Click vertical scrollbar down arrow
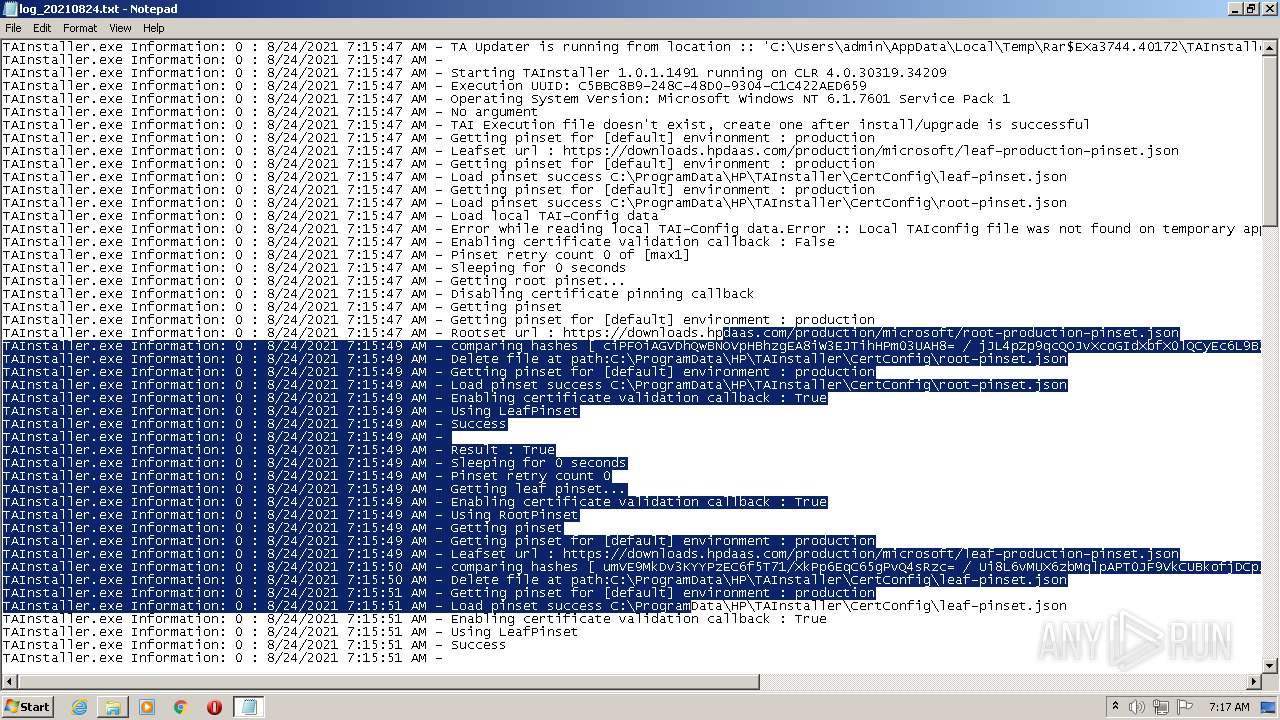The height and width of the screenshot is (720, 1280). pyautogui.click(x=1271, y=665)
